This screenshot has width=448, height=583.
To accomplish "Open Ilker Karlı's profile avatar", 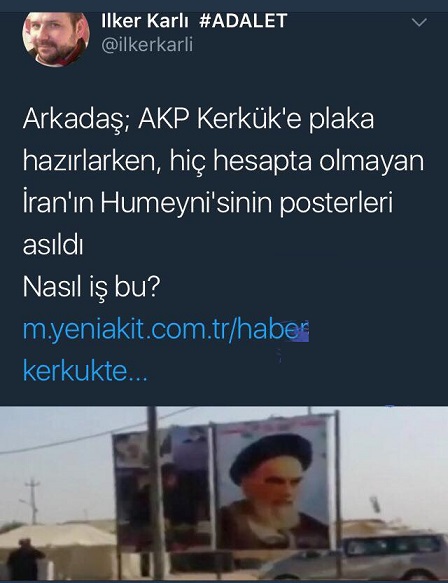I will [56, 39].
